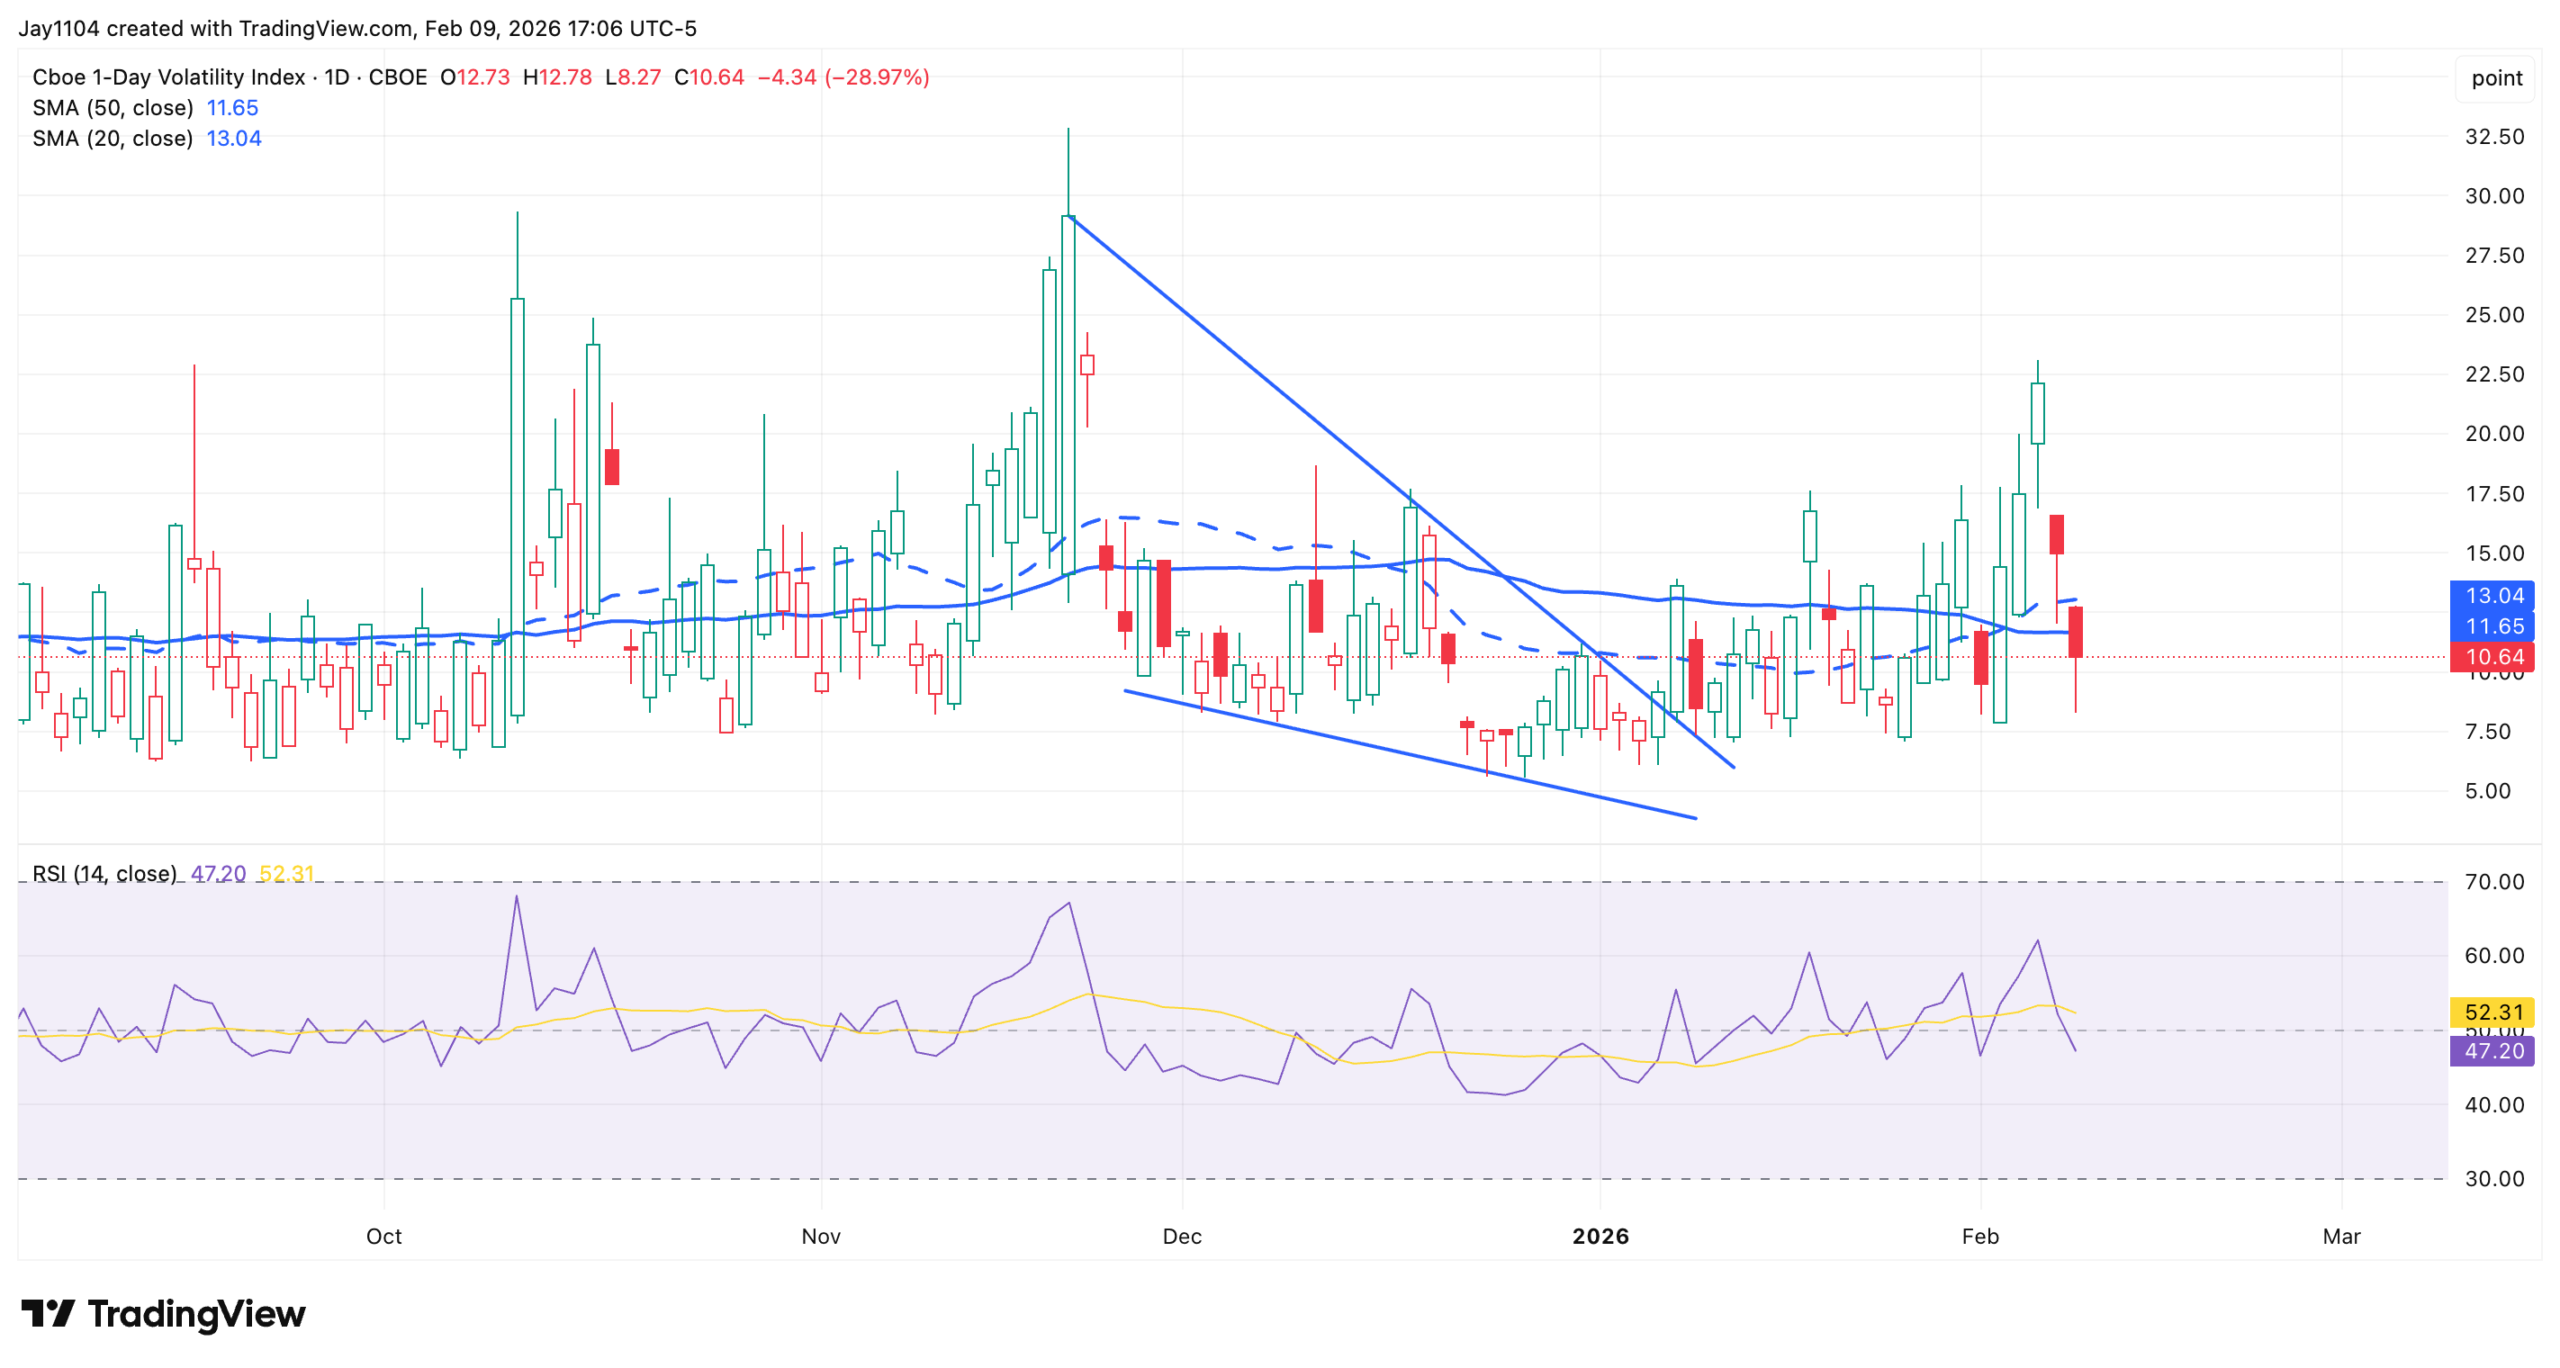The height and width of the screenshot is (1368, 2560).
Task: Click the blue 13.04 SMA price tag
Action: point(2490,596)
